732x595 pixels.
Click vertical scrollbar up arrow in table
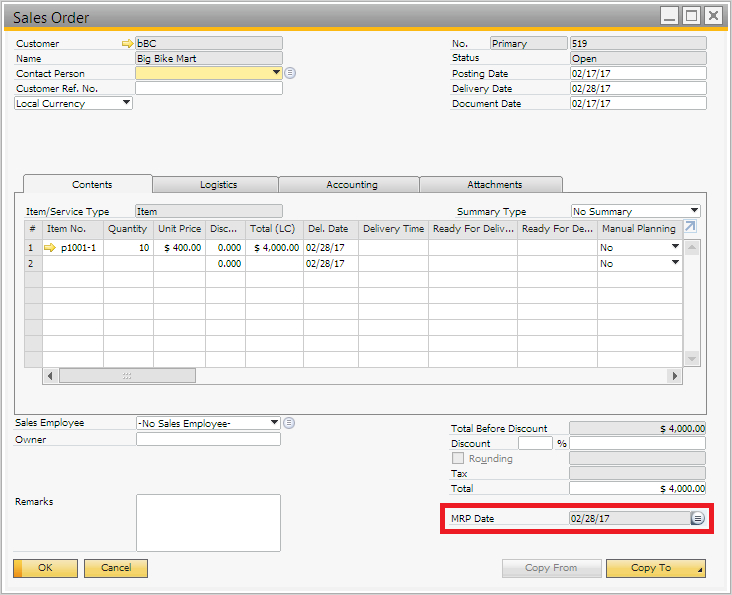[692, 247]
